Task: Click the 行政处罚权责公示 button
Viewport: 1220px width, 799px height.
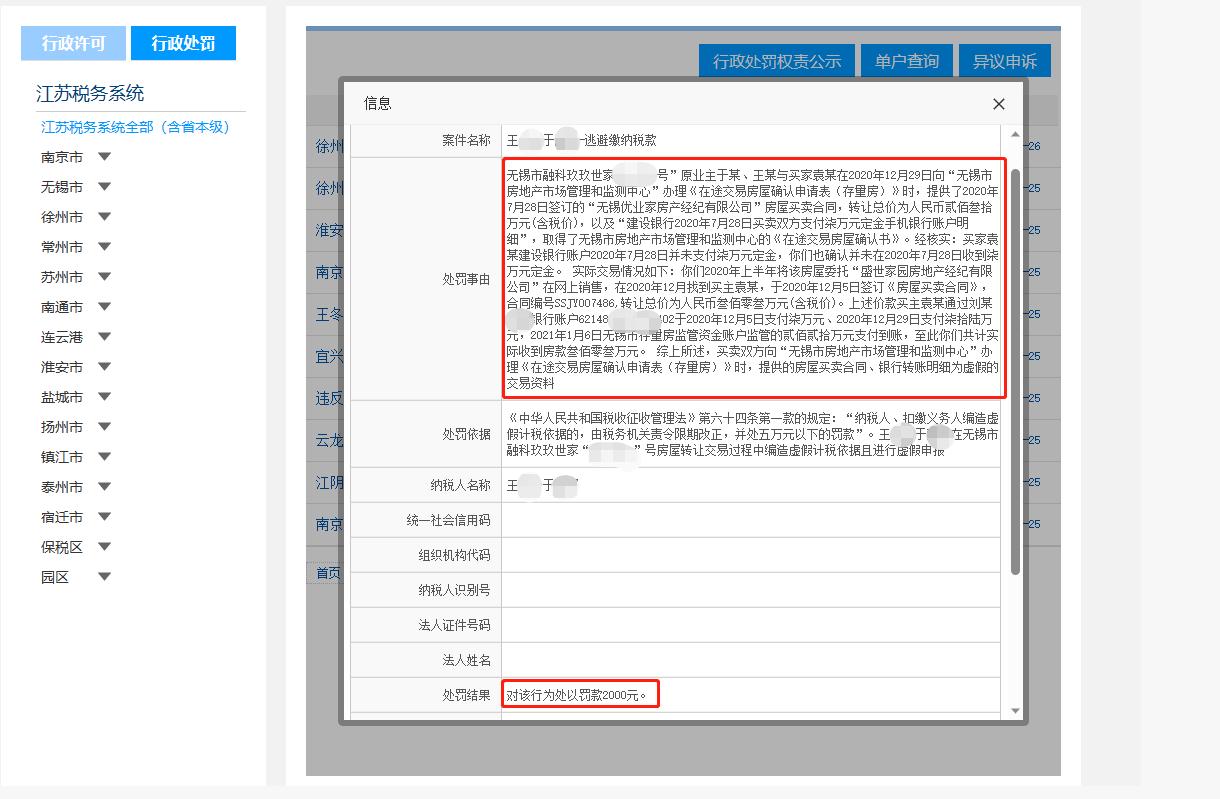Action: pos(775,61)
